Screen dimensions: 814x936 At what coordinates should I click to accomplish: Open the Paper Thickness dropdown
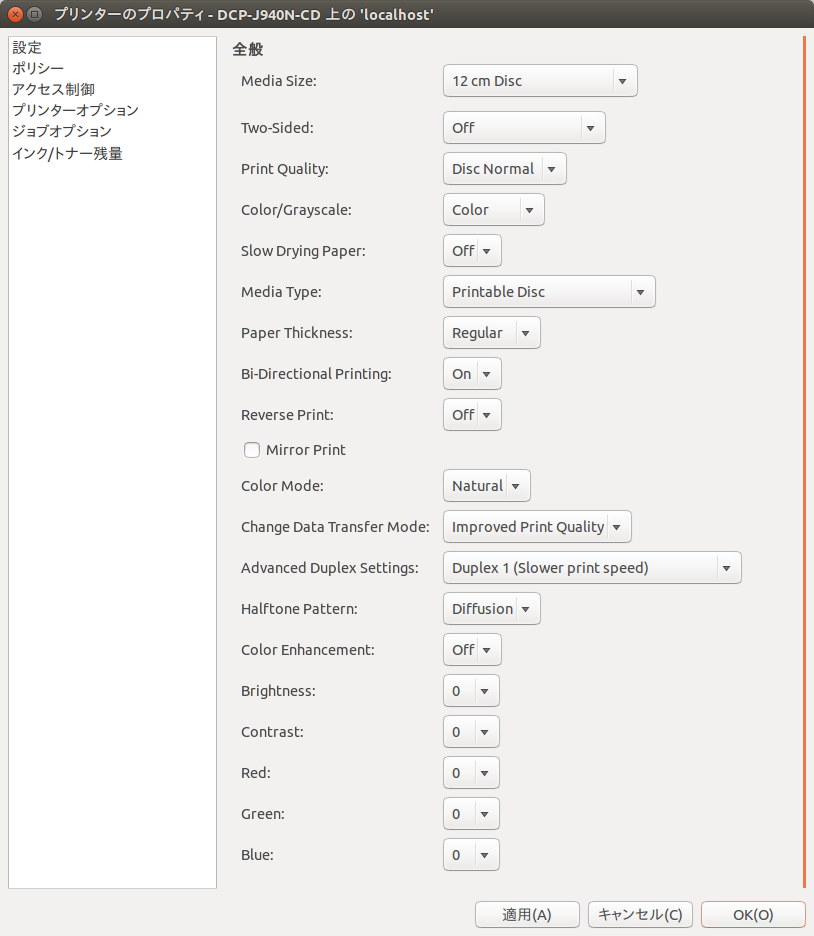pyautogui.click(x=492, y=332)
